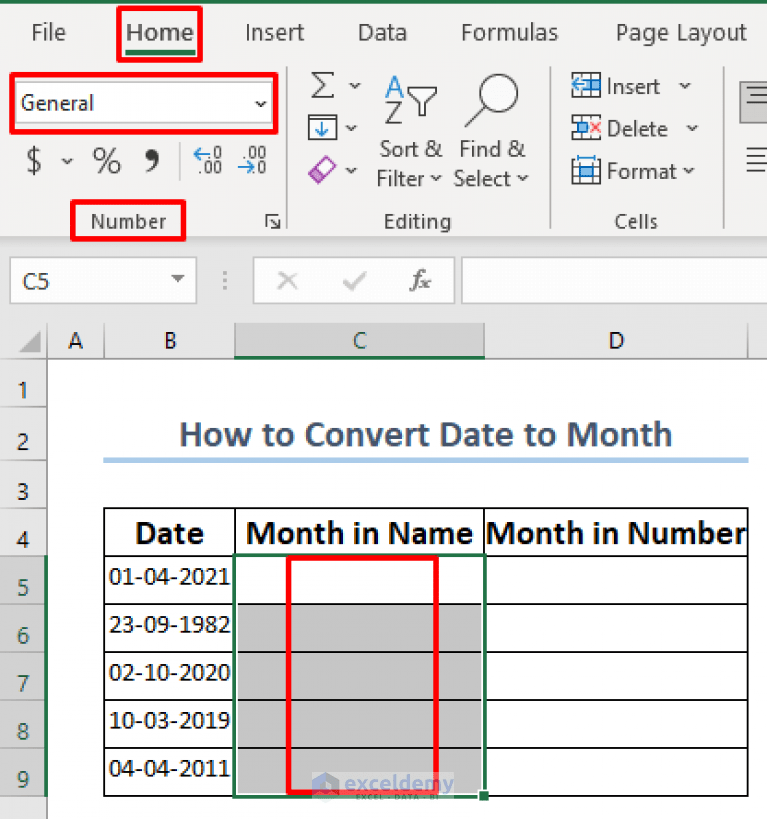The height and width of the screenshot is (819, 767).
Task: Apply AutoSum with the Sigma icon
Action: 325,85
